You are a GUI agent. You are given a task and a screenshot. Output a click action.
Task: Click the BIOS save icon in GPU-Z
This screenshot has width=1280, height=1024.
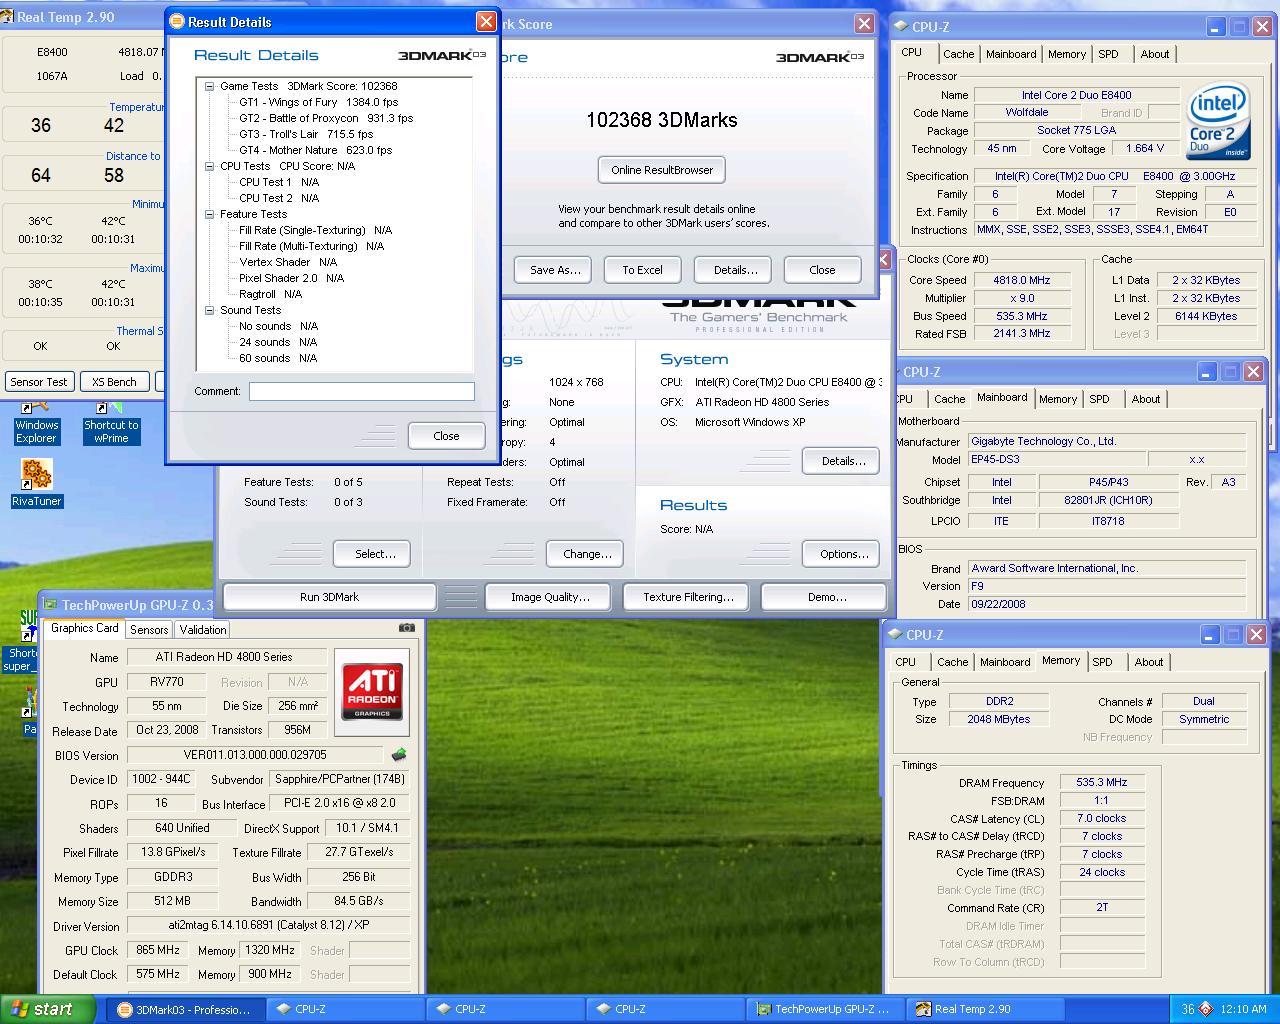399,755
